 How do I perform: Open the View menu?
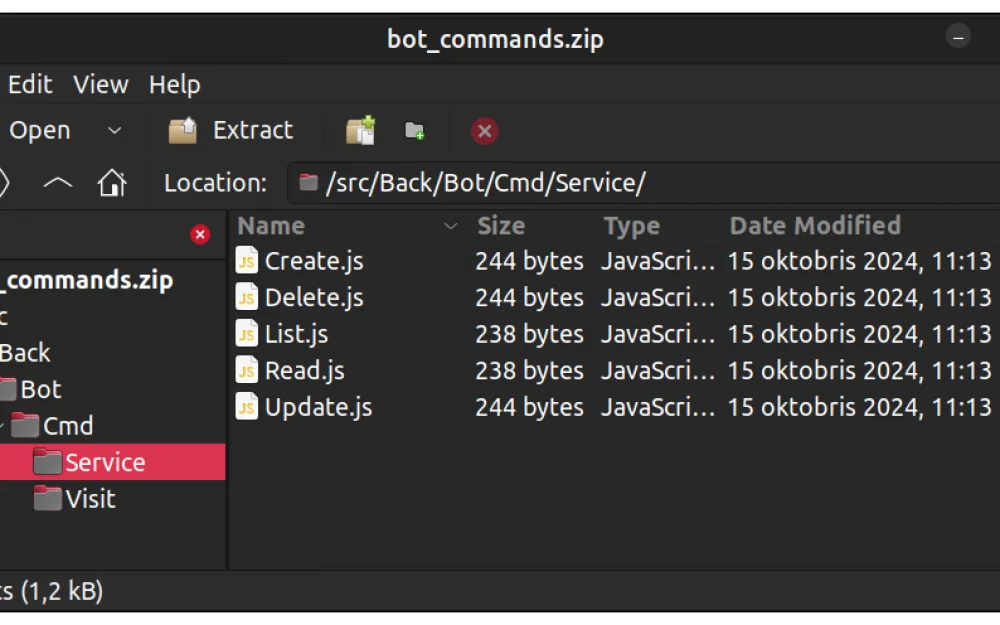coord(99,84)
